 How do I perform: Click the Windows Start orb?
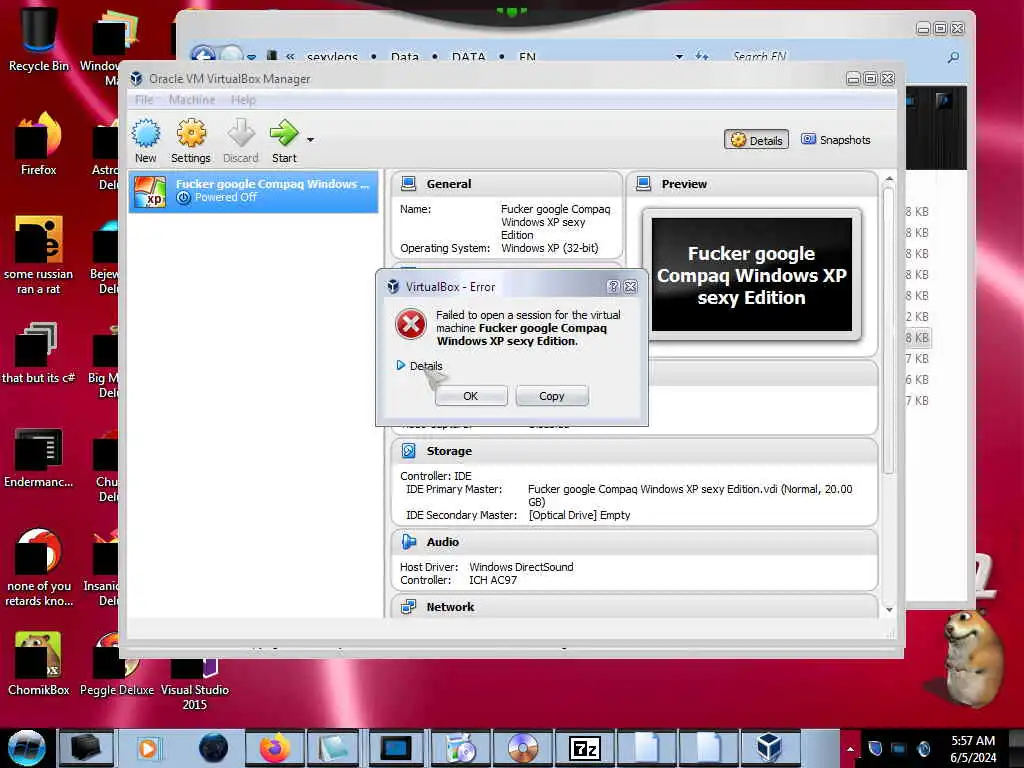tap(27, 748)
